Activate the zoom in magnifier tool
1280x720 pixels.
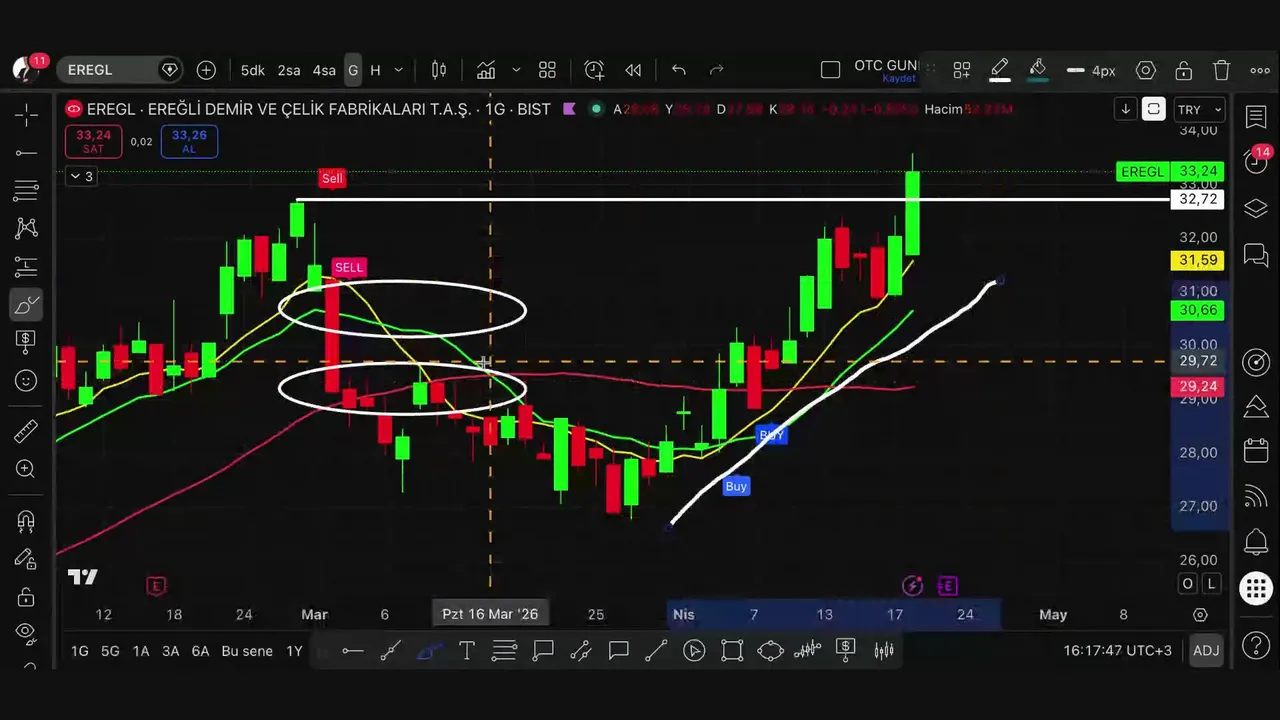pyautogui.click(x=27, y=469)
